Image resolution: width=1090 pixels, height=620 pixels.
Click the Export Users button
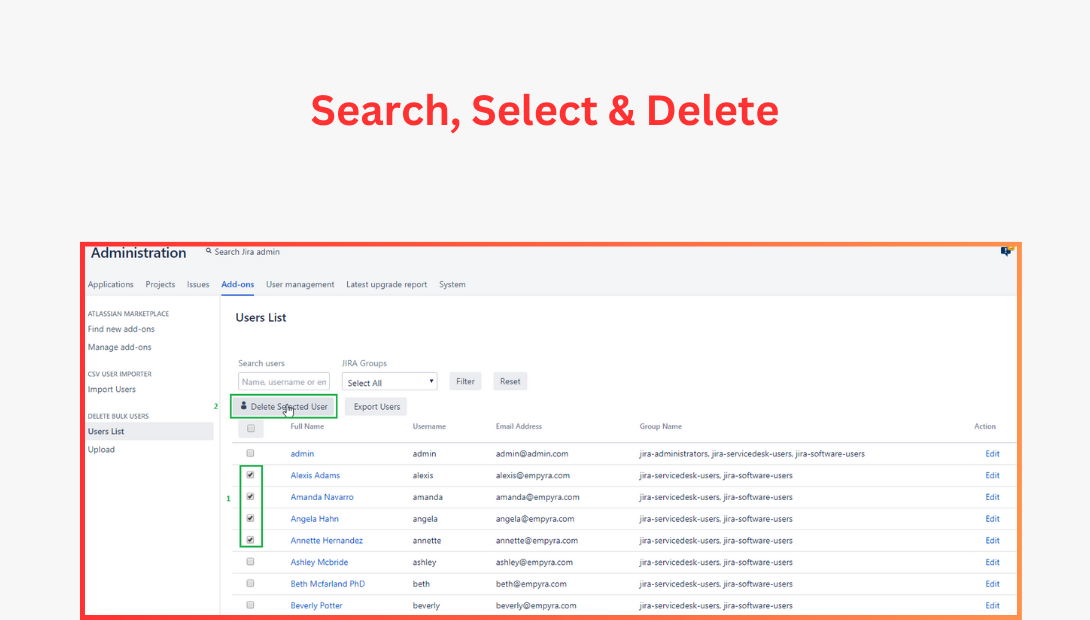(x=376, y=407)
